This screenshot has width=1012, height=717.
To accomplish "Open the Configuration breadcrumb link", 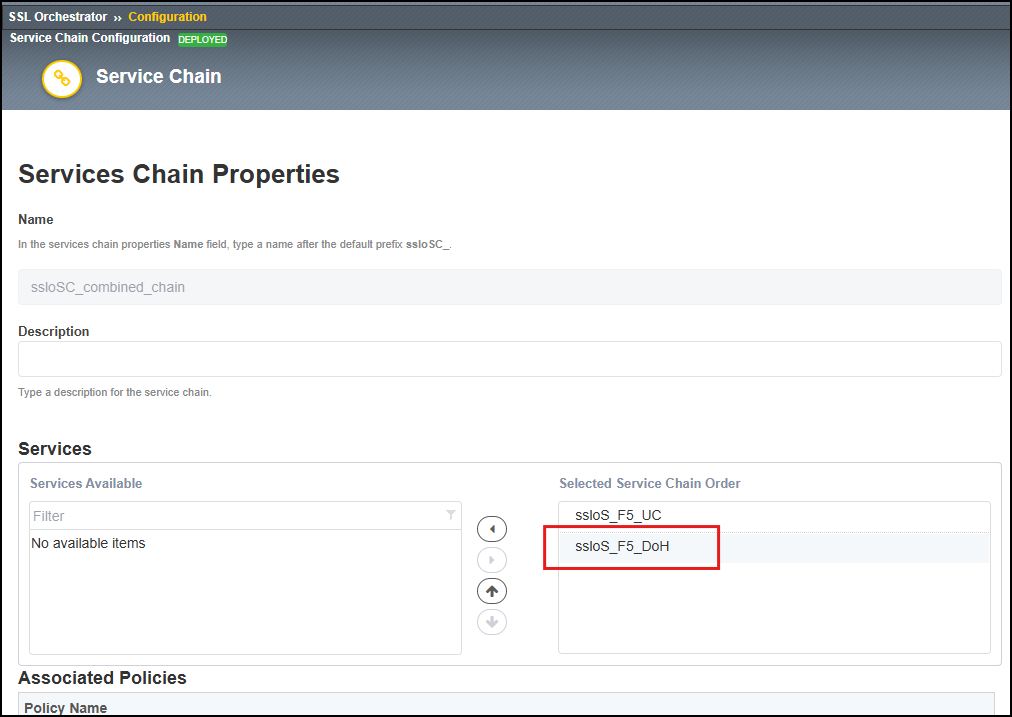I will tap(167, 17).
